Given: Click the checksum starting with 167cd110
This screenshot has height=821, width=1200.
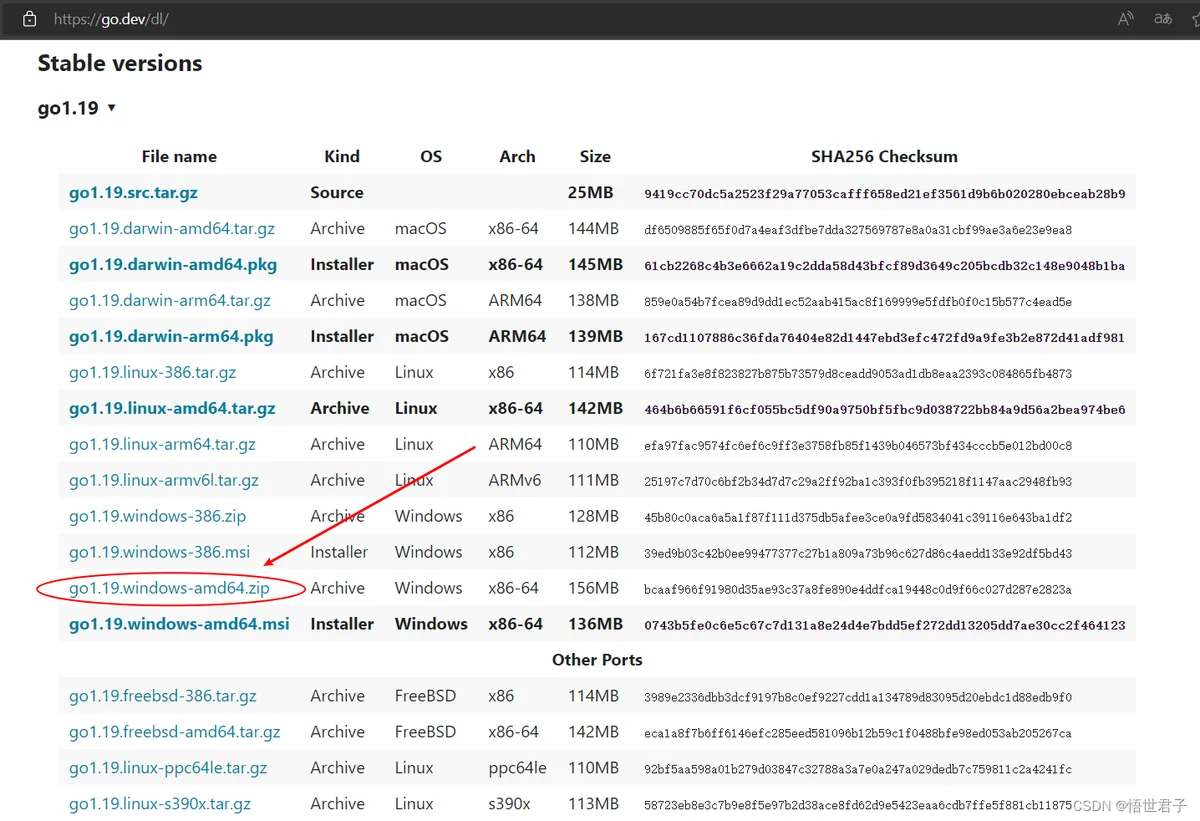Looking at the screenshot, I should pyautogui.click(x=885, y=338).
